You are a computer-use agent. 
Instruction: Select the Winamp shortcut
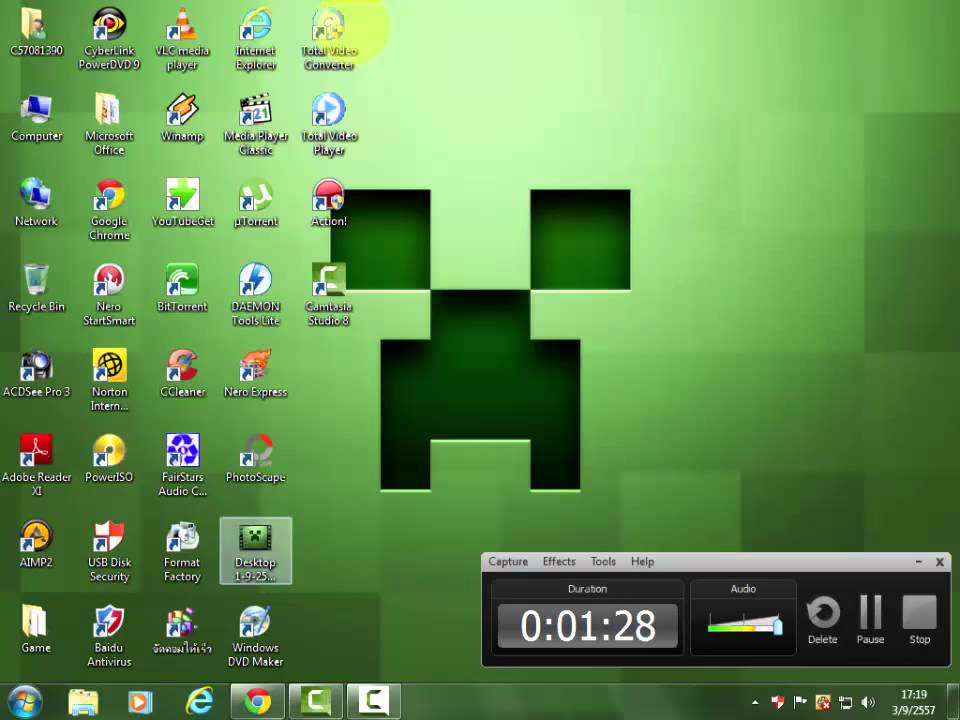point(182,118)
